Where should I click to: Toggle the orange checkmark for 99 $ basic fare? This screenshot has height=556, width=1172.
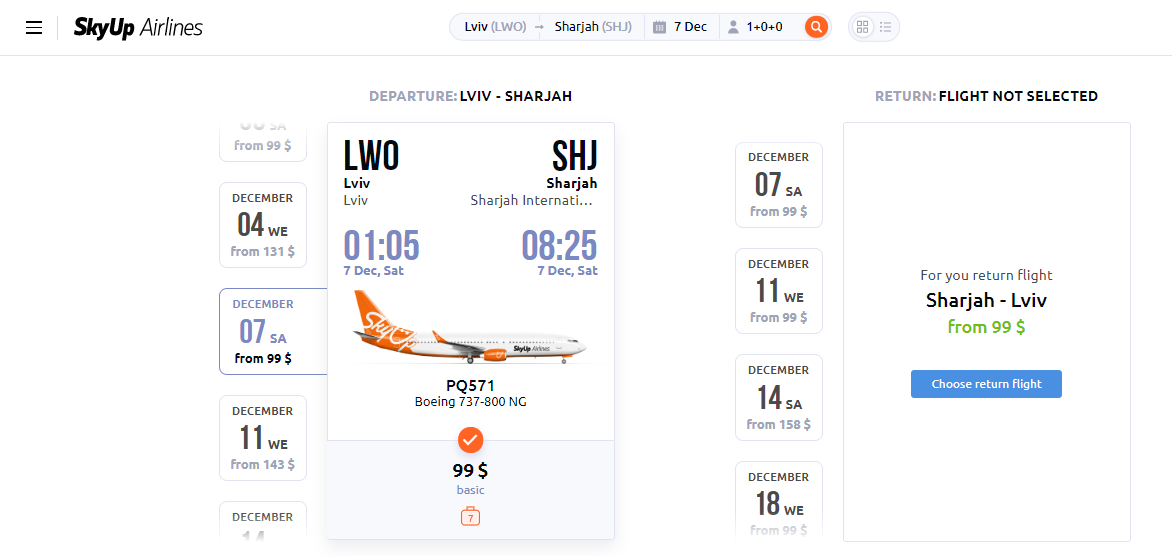pos(470,441)
